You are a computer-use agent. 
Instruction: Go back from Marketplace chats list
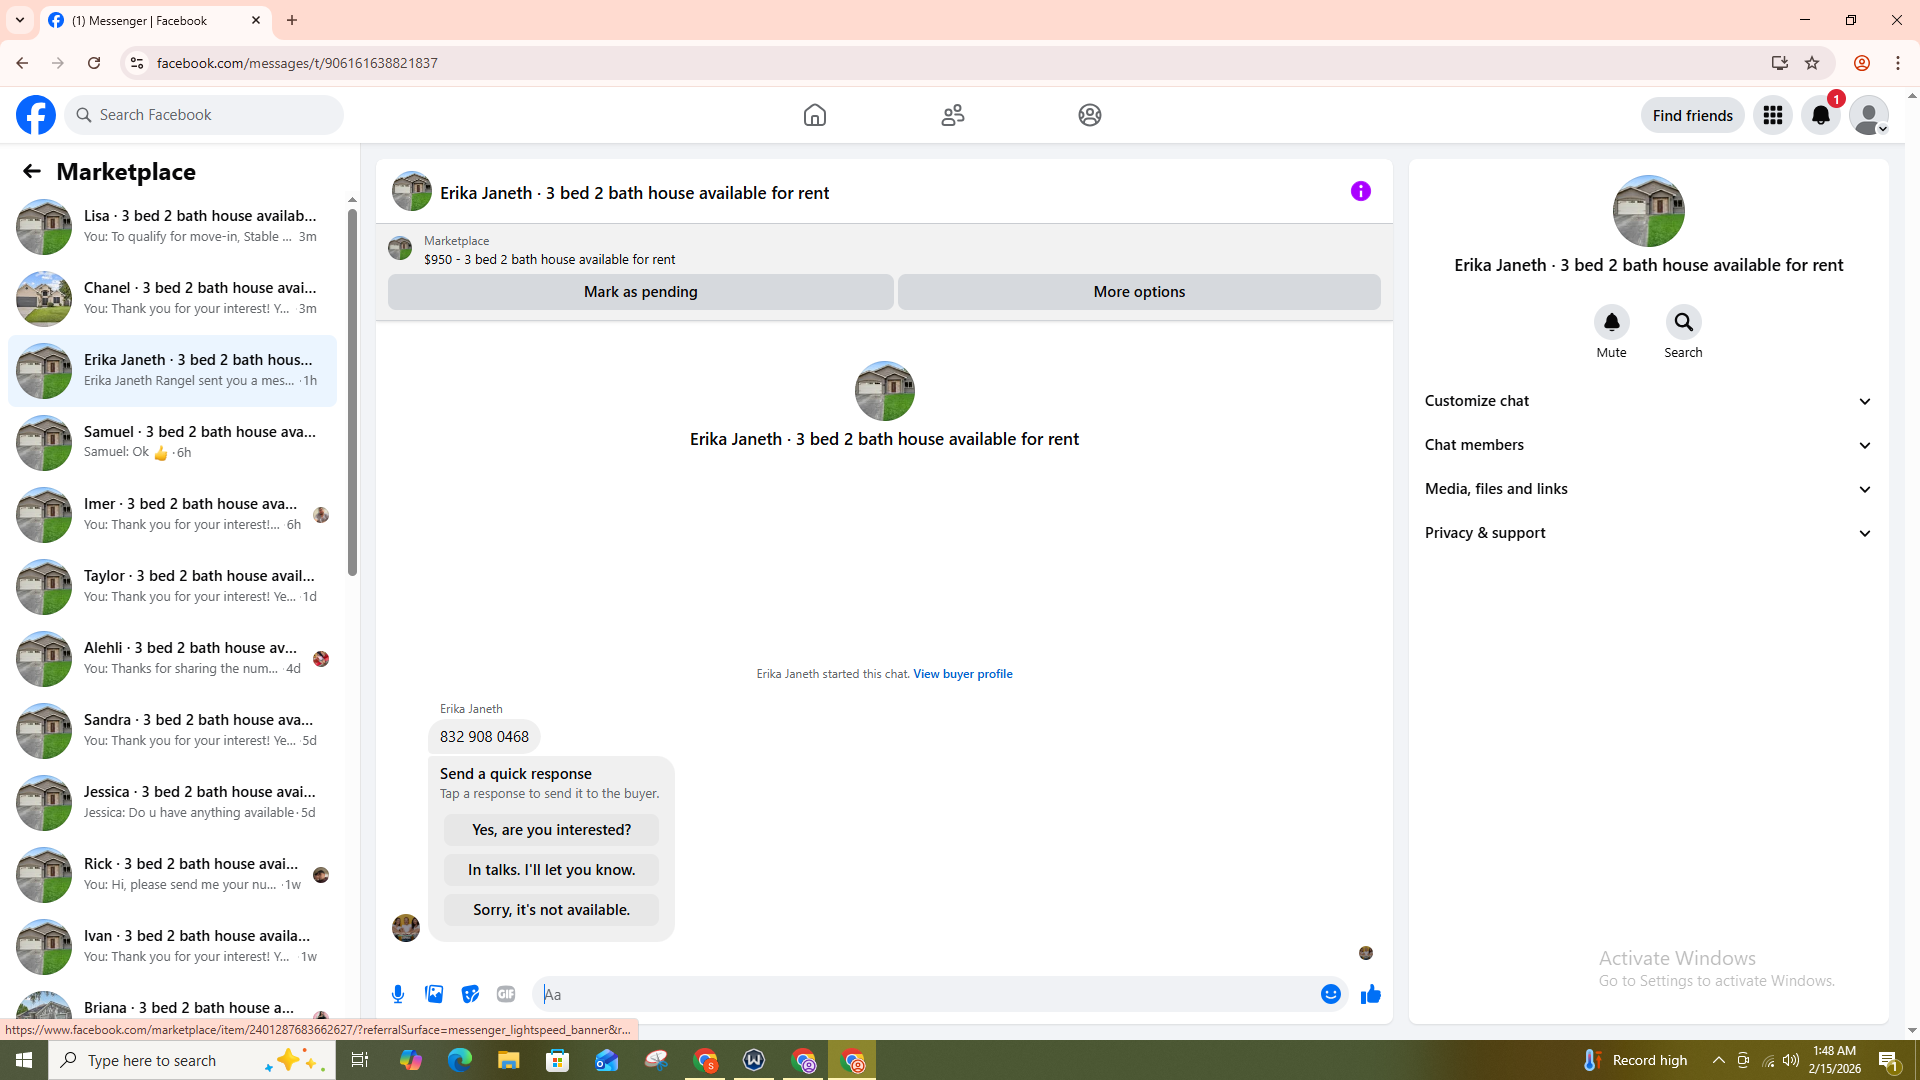click(x=32, y=171)
